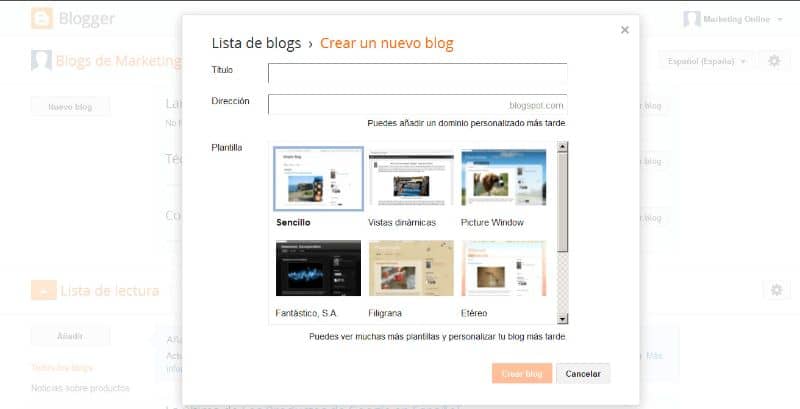Screen dimensions: 800x409
Task: Click the template list scroll up arrow
Action: pyautogui.click(x=562, y=147)
